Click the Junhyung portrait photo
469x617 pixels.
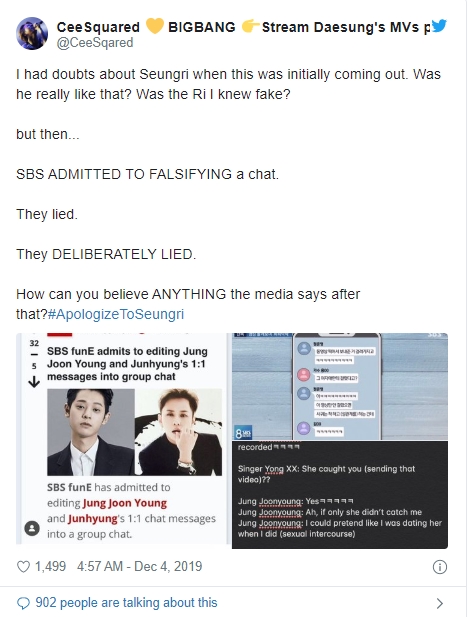click(x=179, y=432)
